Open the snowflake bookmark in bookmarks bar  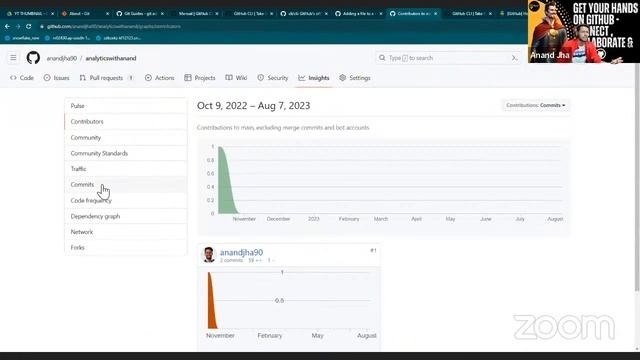(x=22, y=38)
